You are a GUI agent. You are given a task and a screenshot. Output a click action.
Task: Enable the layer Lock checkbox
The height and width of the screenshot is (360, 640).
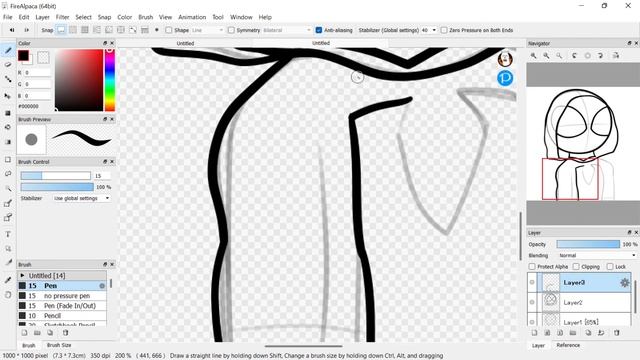tap(610, 267)
